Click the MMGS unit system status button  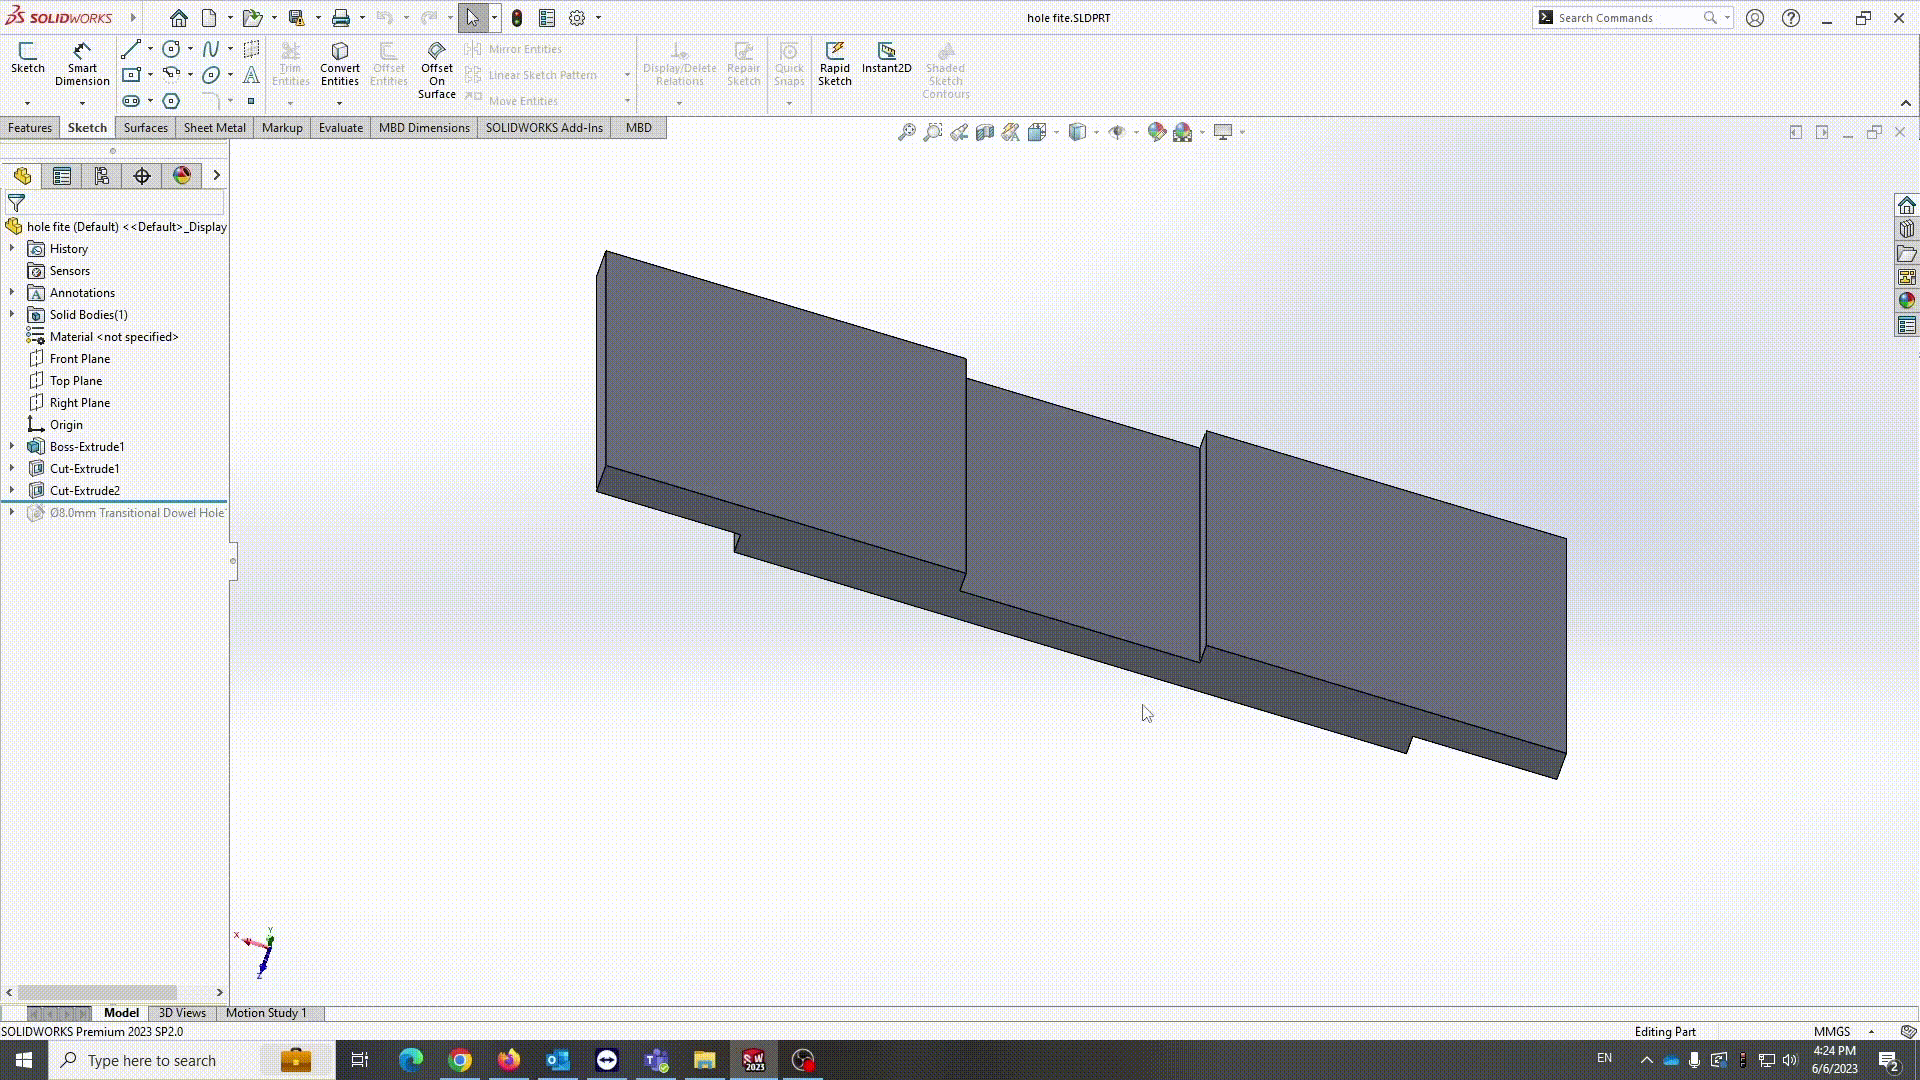point(1832,1031)
